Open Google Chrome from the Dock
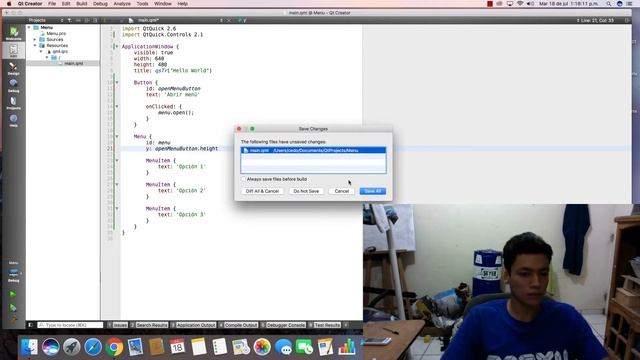 click(x=114, y=347)
